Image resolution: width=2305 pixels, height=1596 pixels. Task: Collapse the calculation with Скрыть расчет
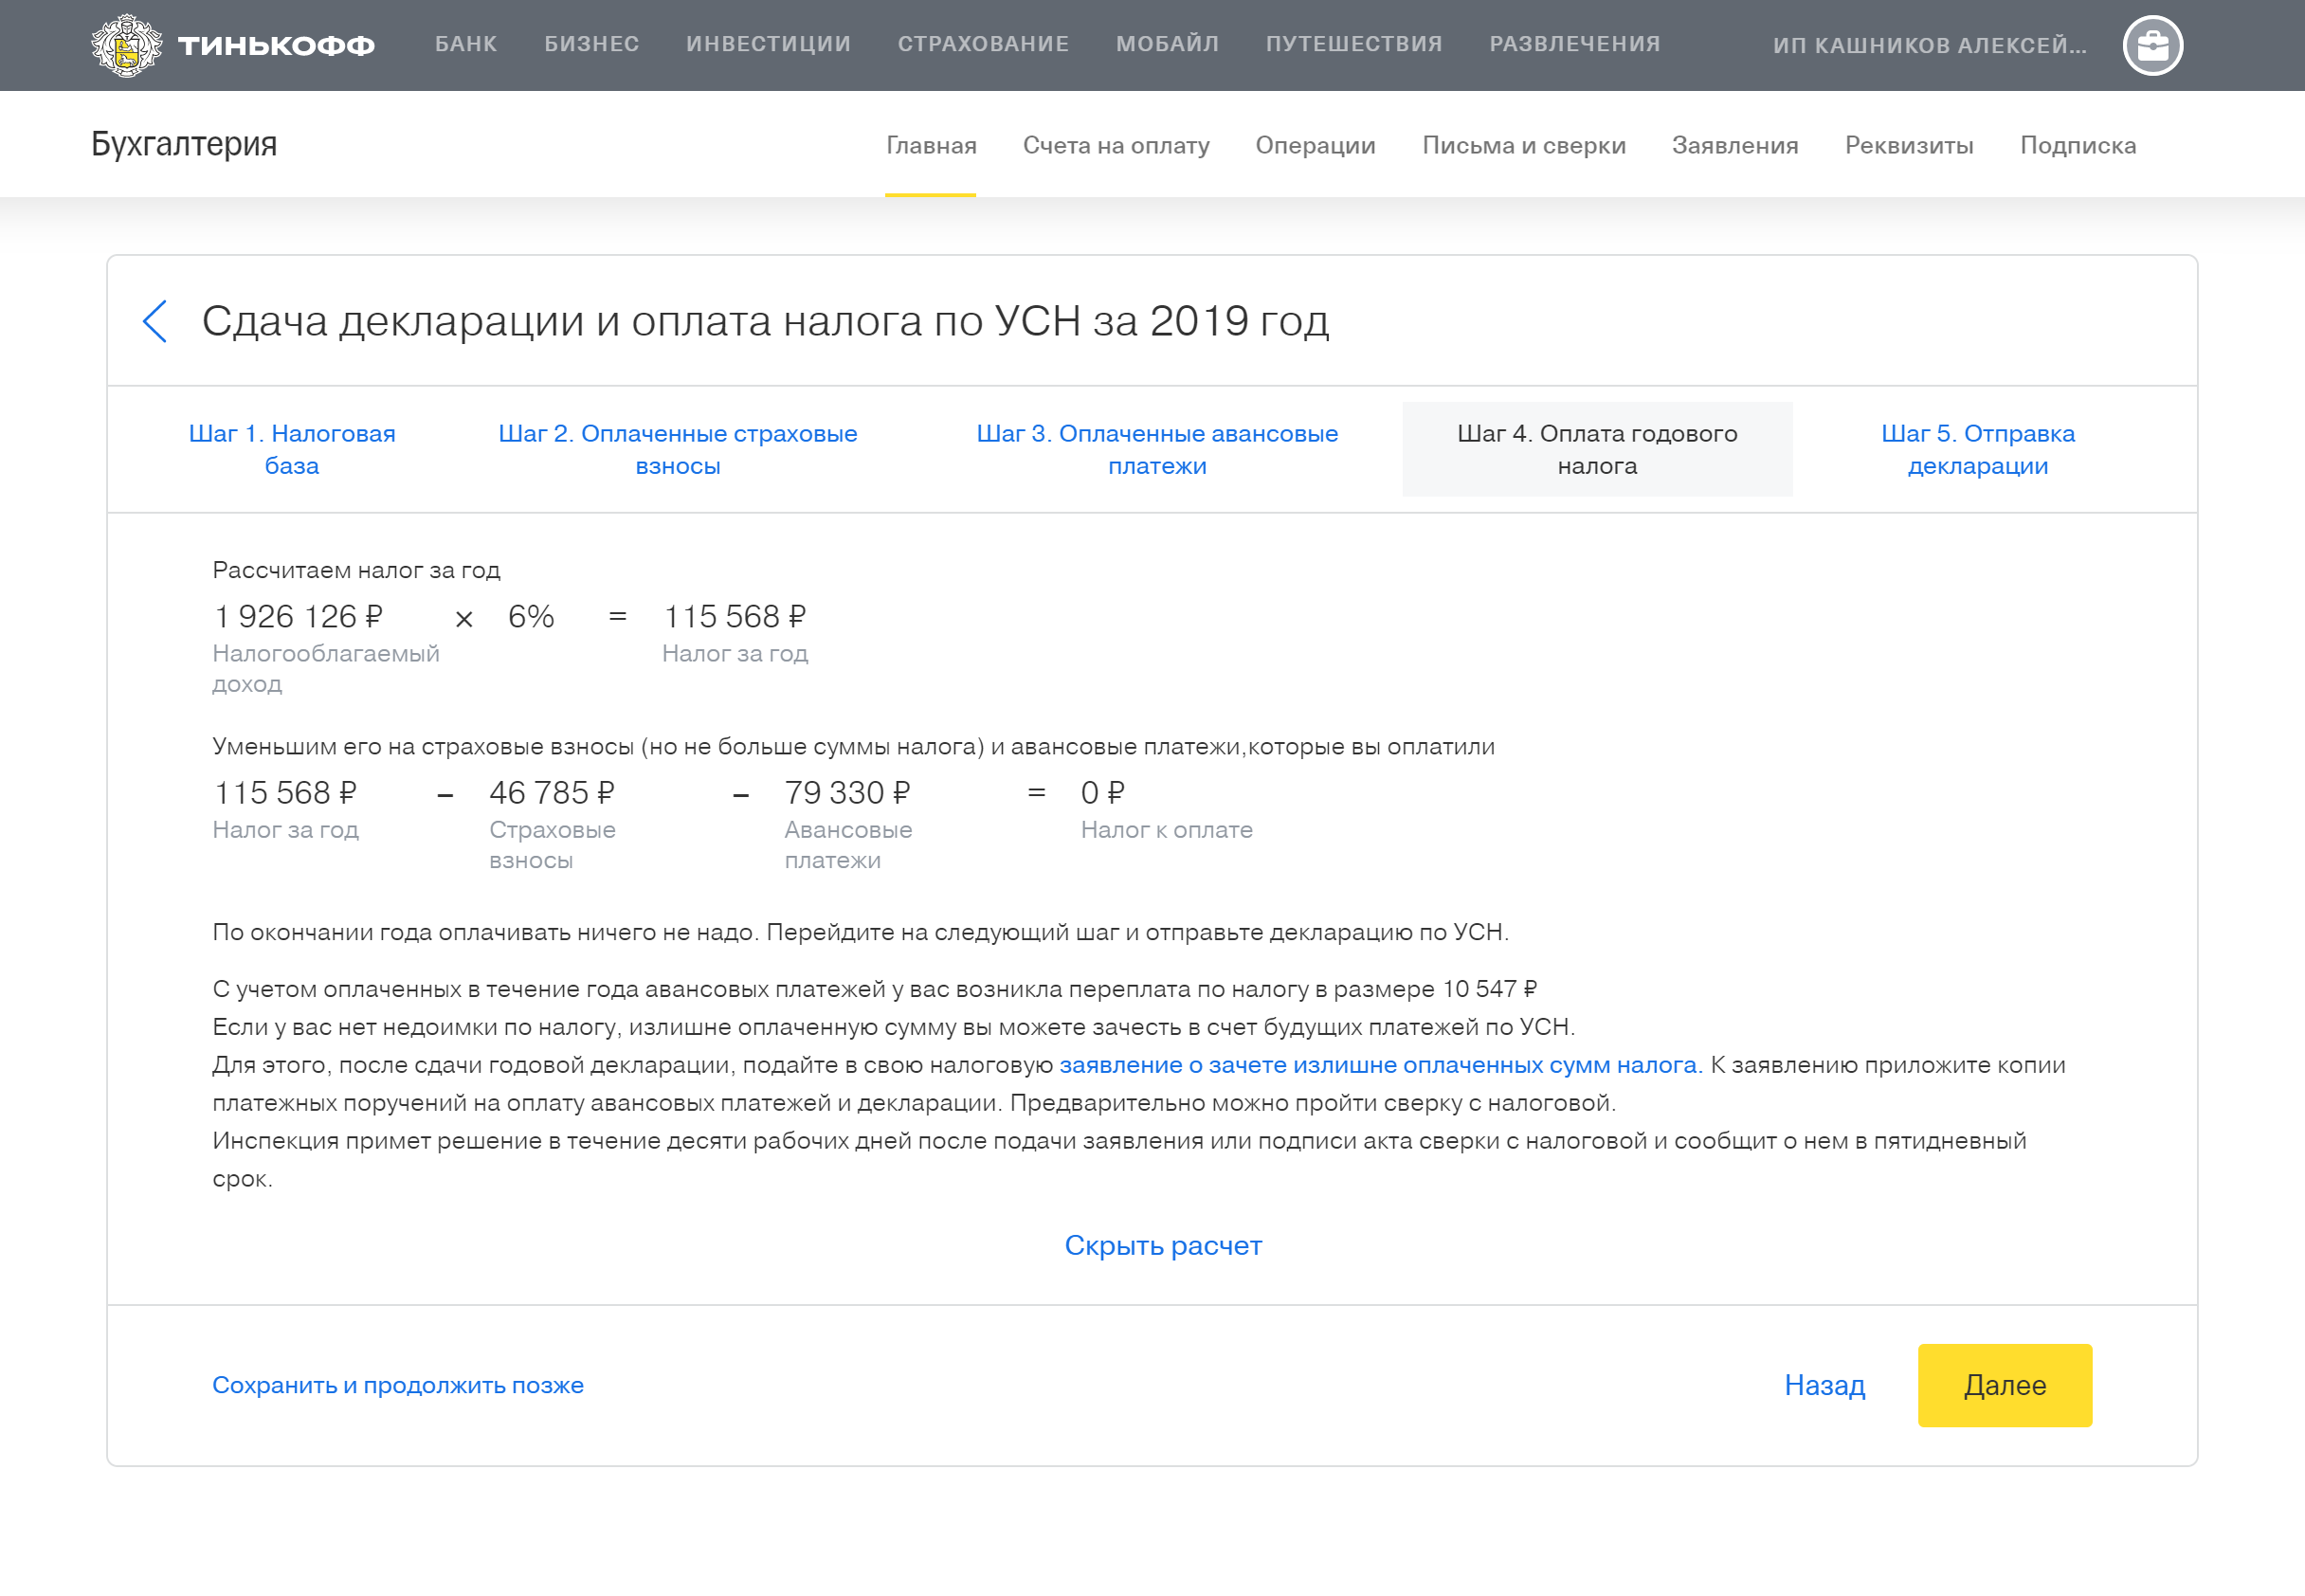point(1163,1245)
